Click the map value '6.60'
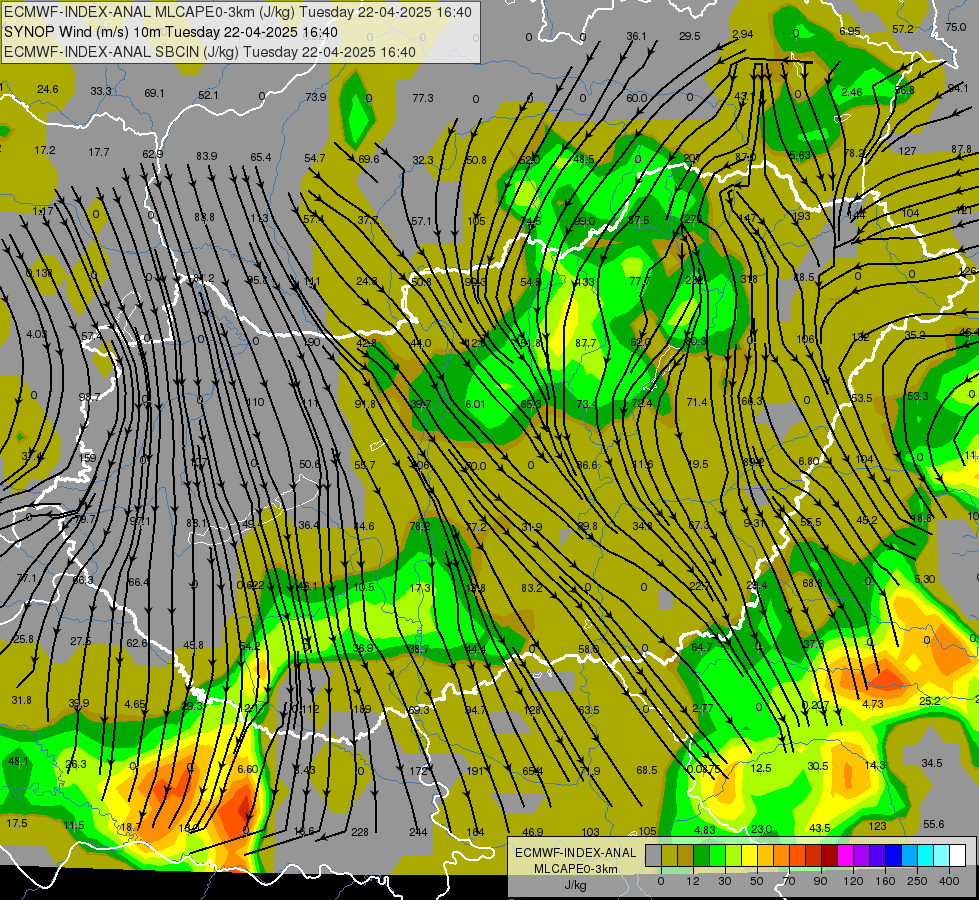The height and width of the screenshot is (900, 979). click(x=248, y=769)
